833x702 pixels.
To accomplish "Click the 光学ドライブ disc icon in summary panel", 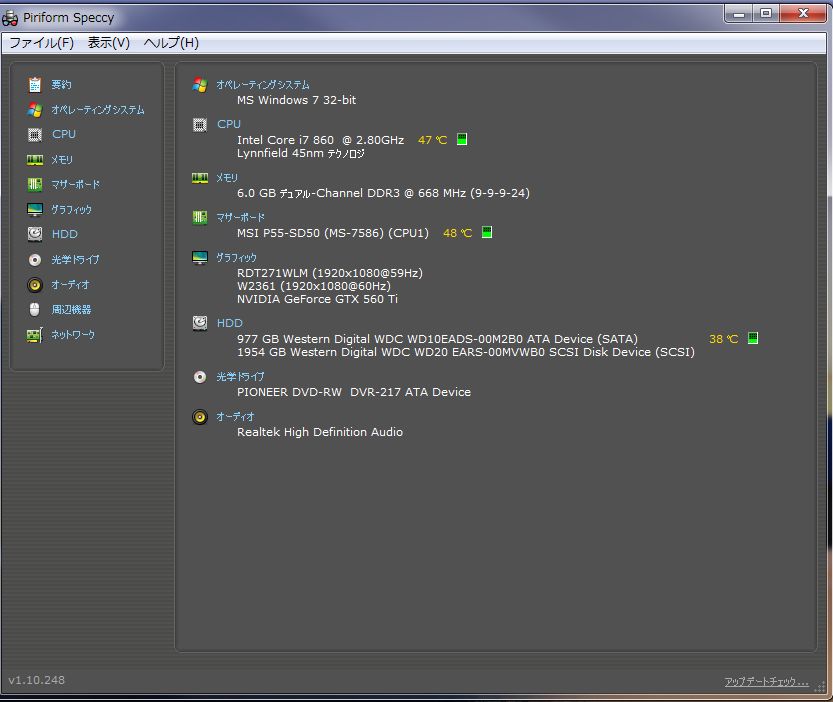I will [200, 377].
